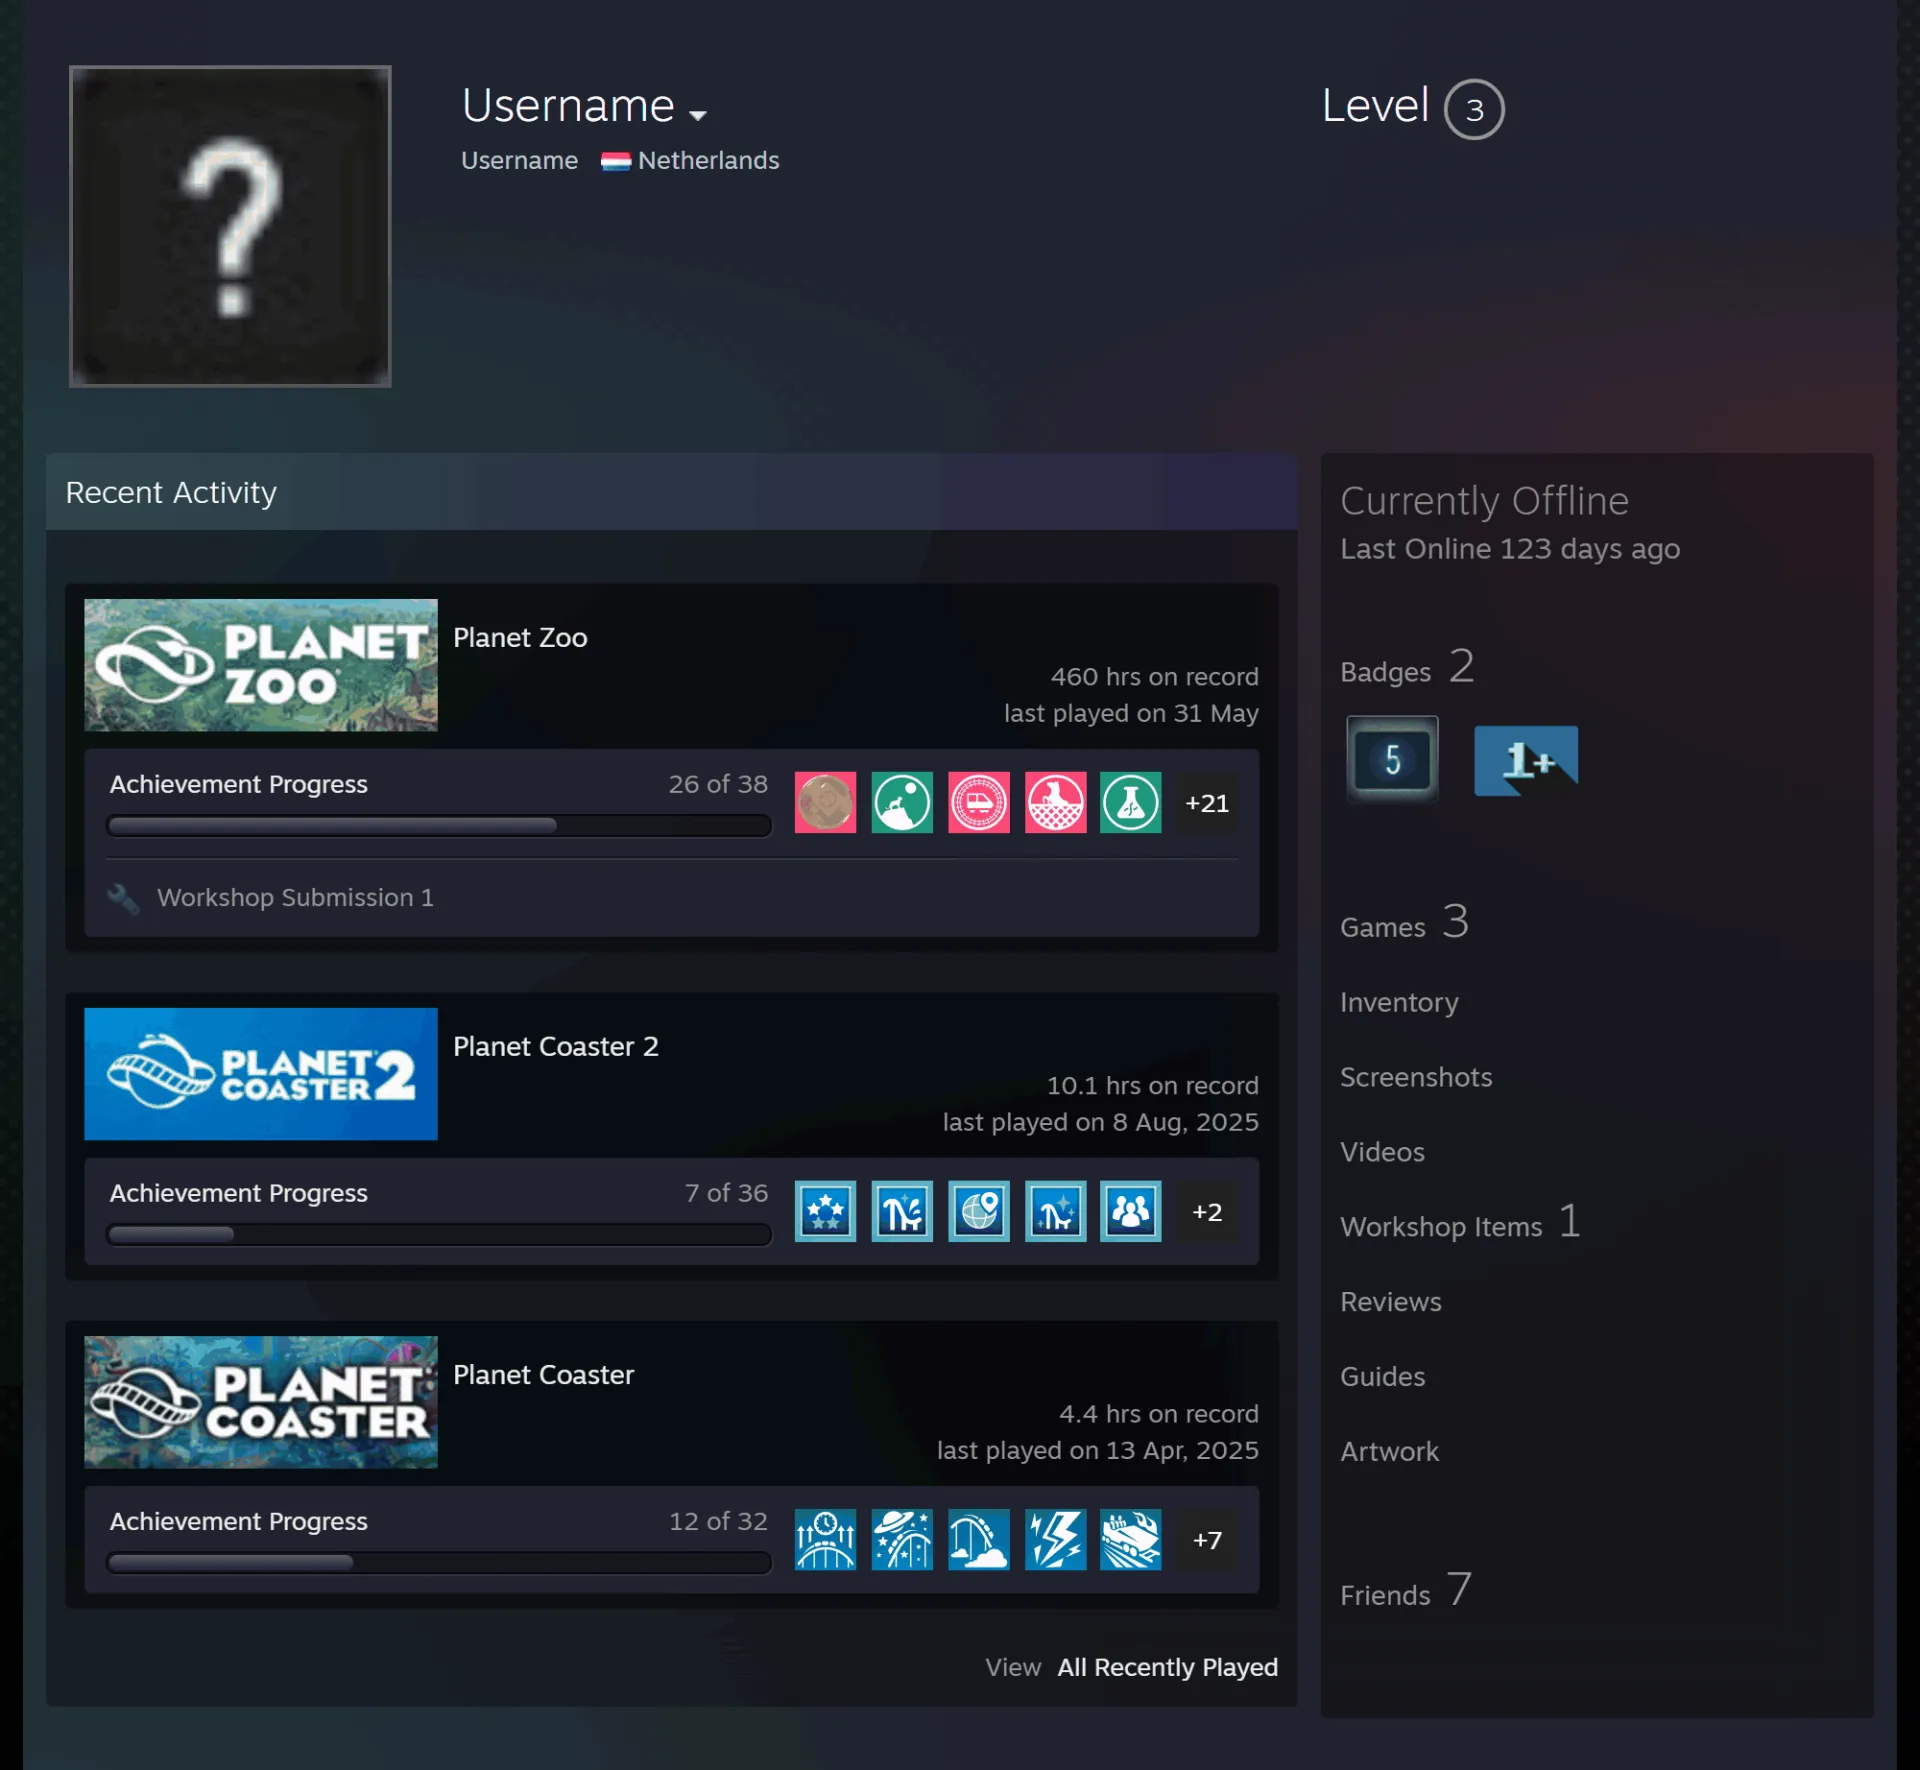1920x1770 pixels.
Task: Open Planet Coaster coaster train achievement icon
Action: point(1131,1539)
